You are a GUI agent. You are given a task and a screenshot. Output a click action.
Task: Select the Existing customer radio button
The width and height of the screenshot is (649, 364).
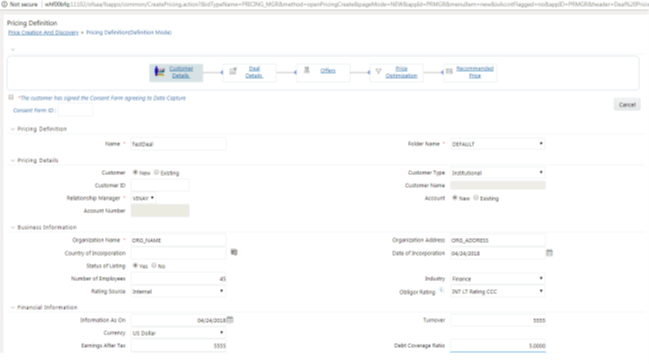[x=156, y=172]
